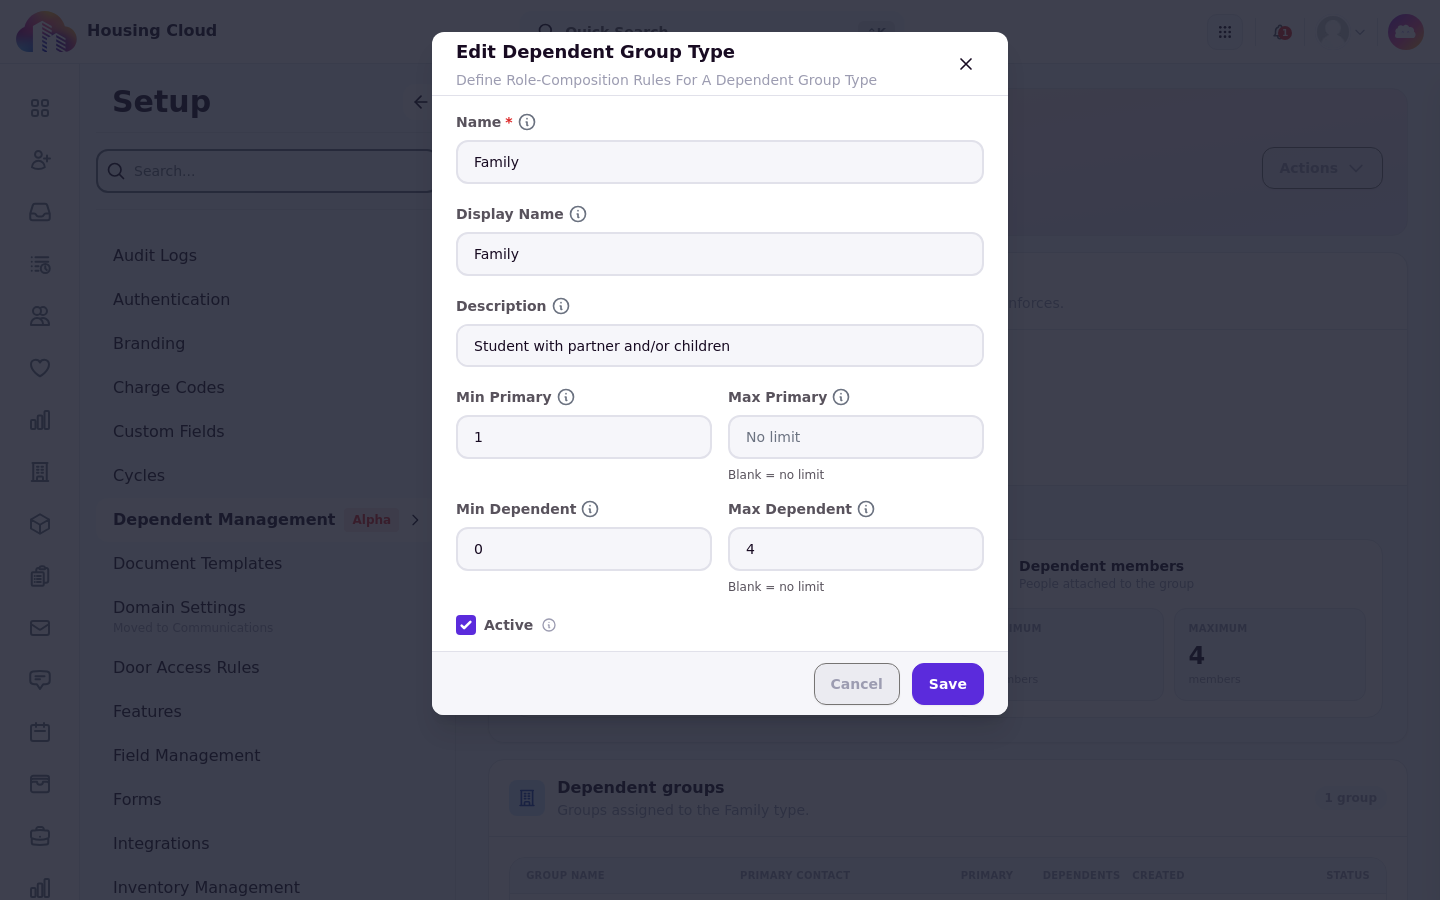Open the apps grid launcher icon

pyautogui.click(x=1225, y=32)
